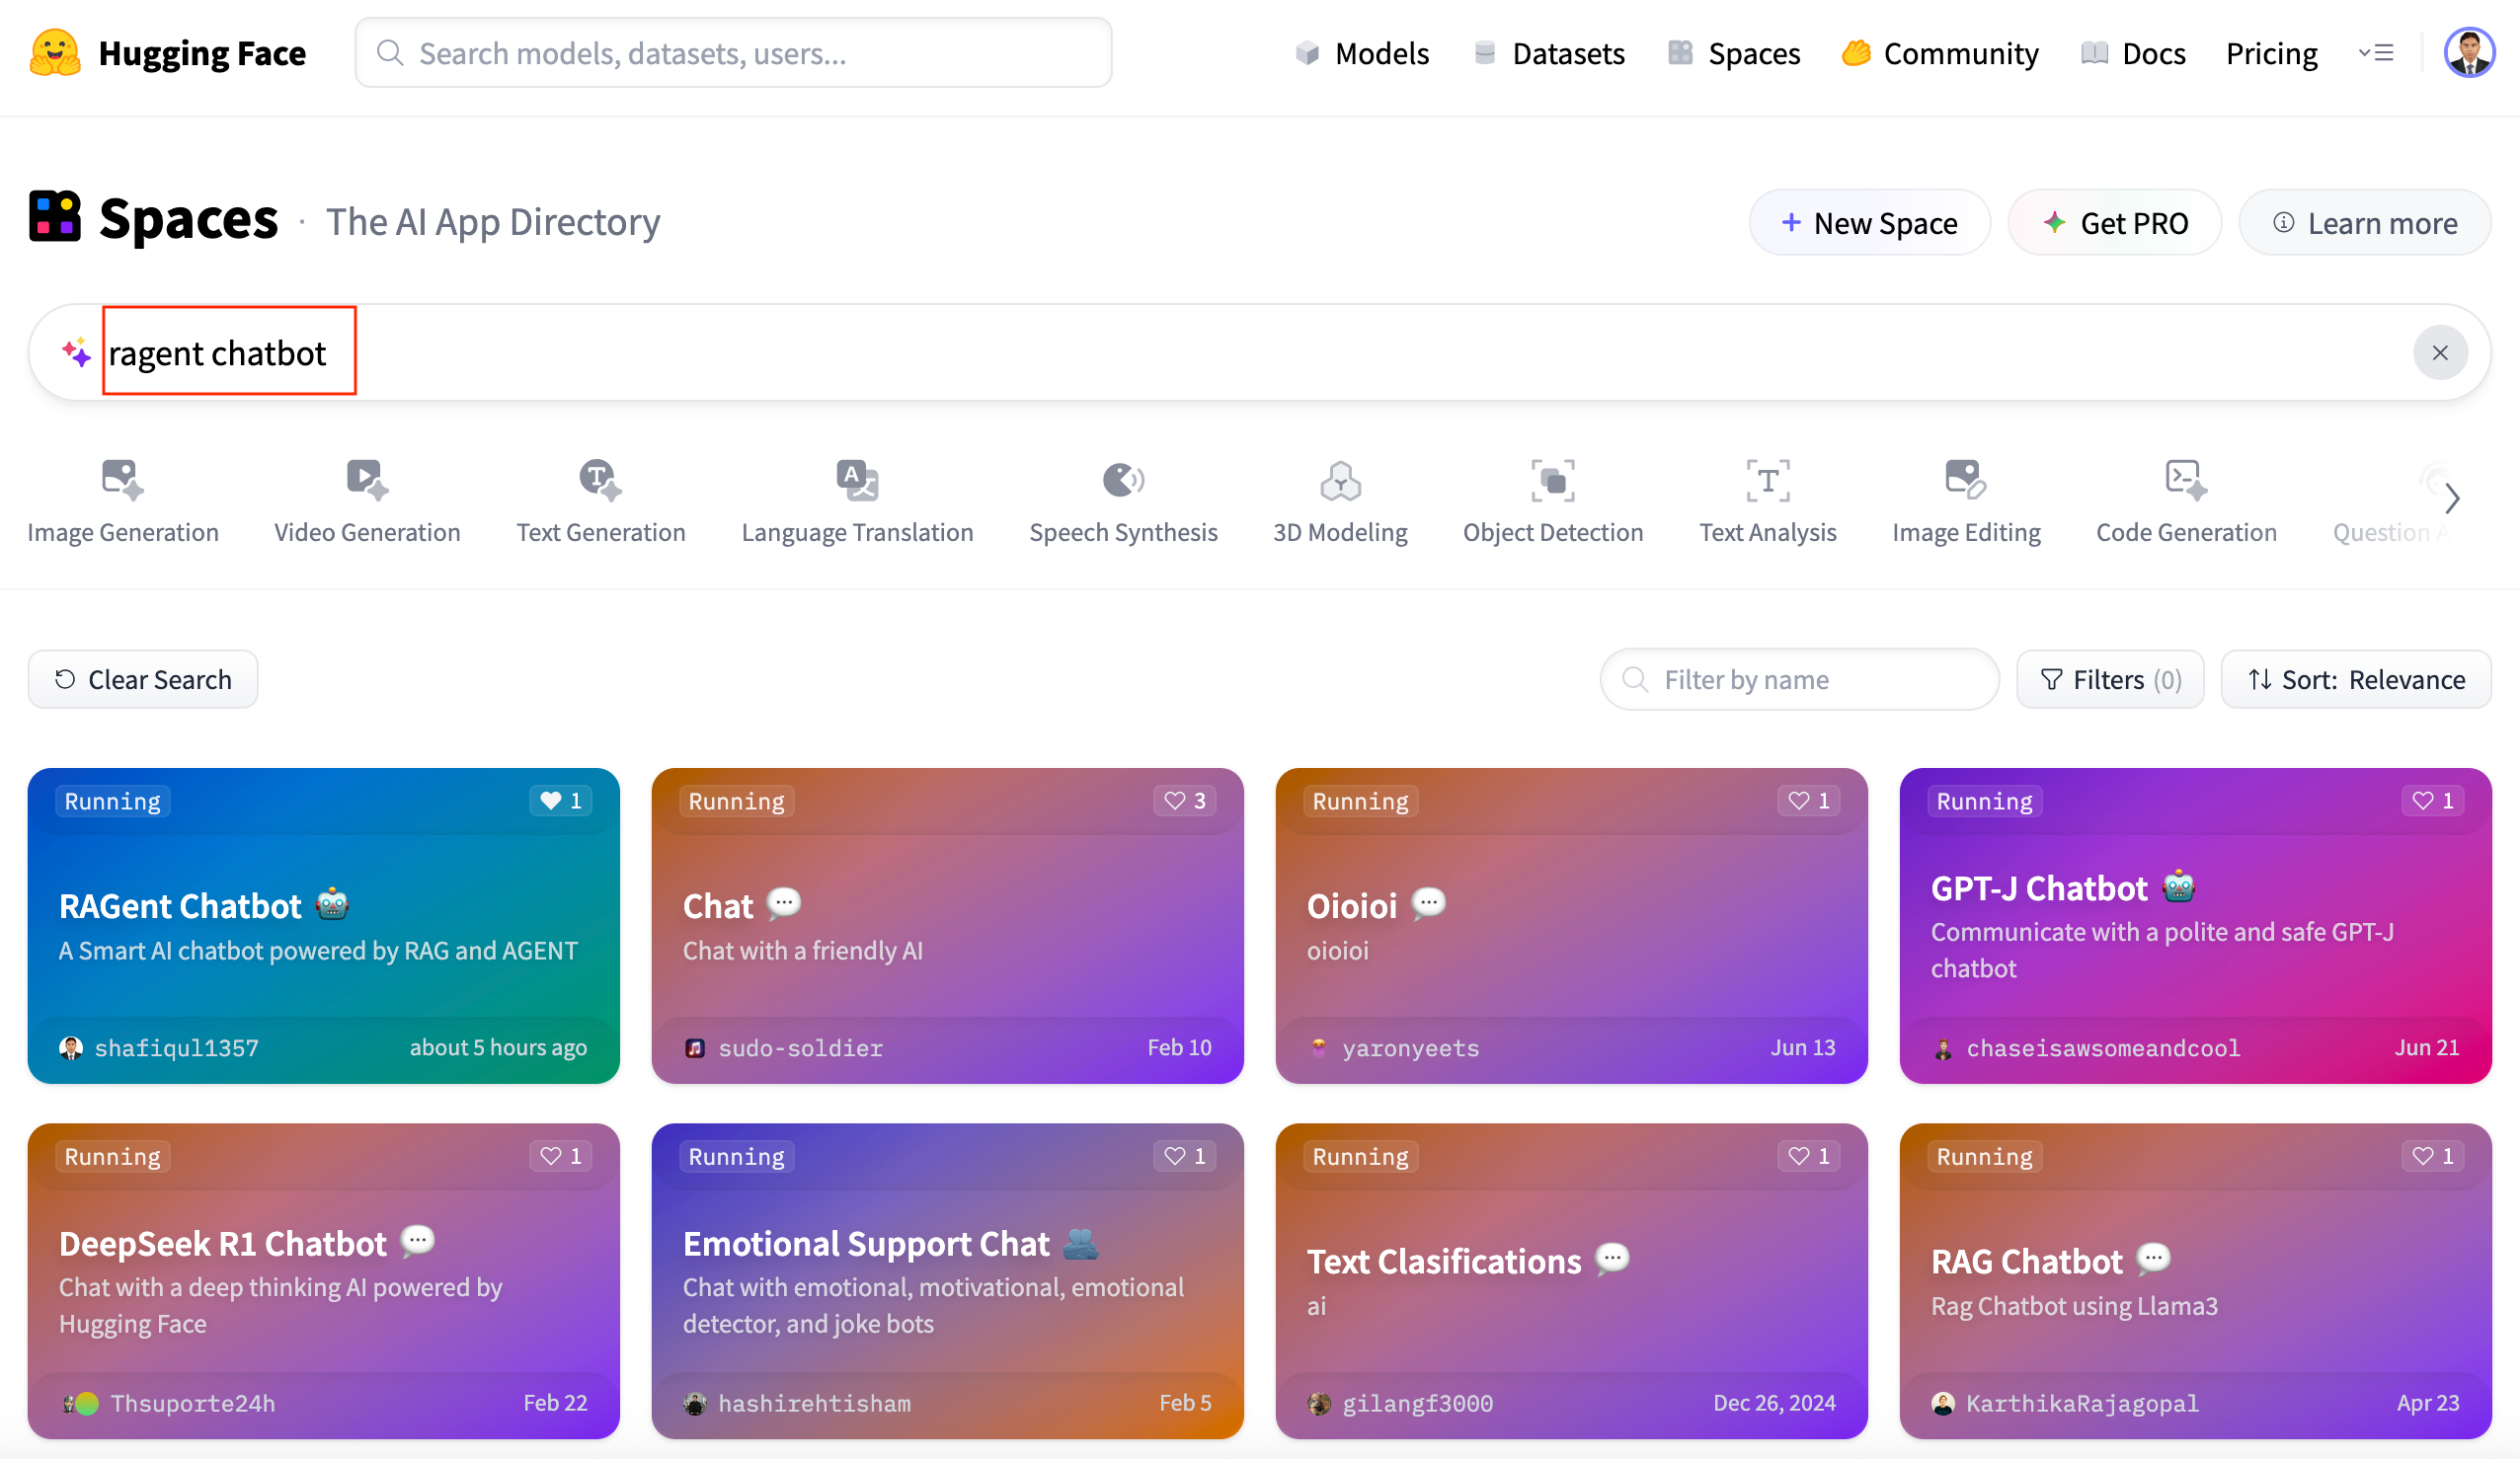Open Thsuporte24h author profile
This screenshot has width=2520, height=1459.
168,1404
